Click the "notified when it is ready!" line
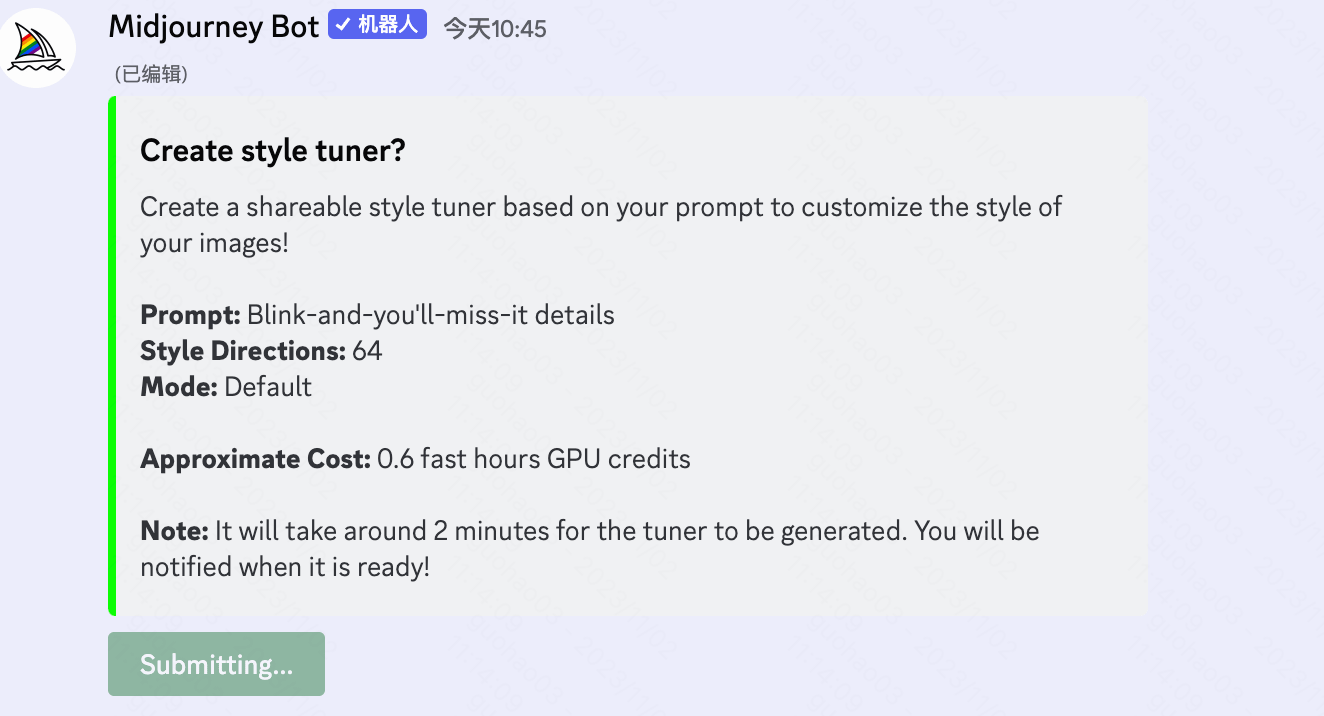 [x=285, y=568]
